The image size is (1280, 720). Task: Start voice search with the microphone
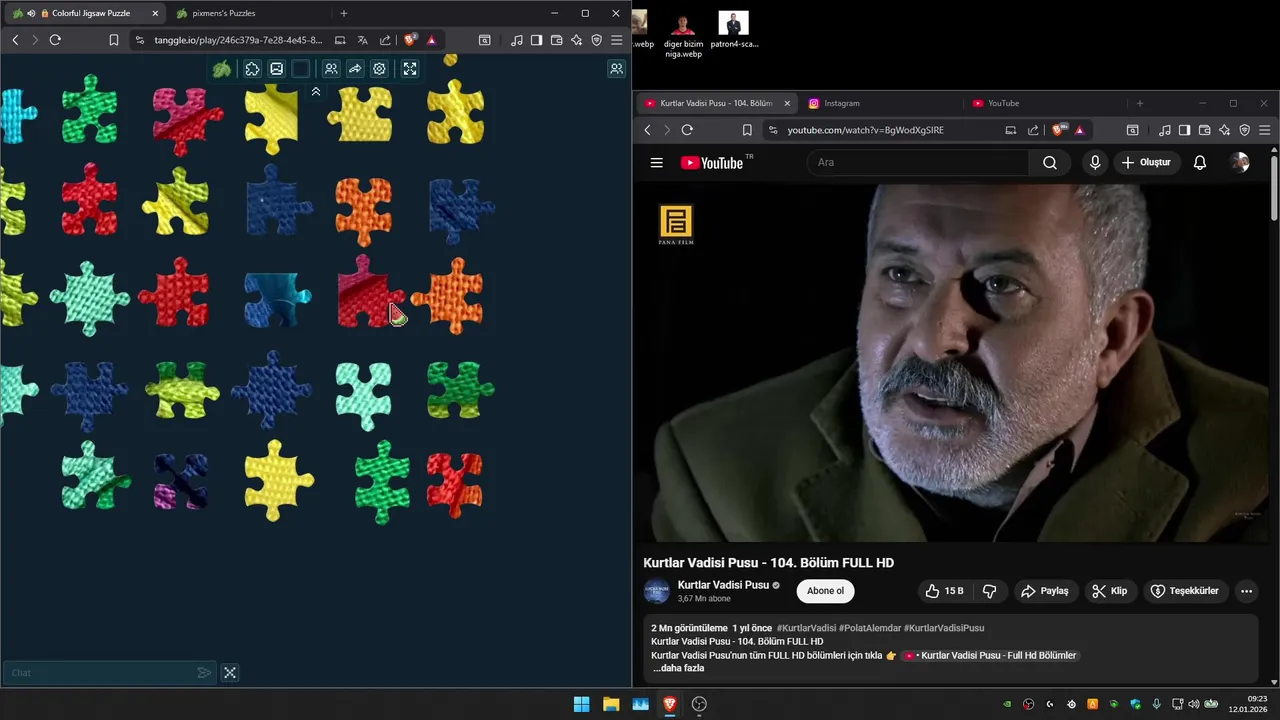point(1095,162)
